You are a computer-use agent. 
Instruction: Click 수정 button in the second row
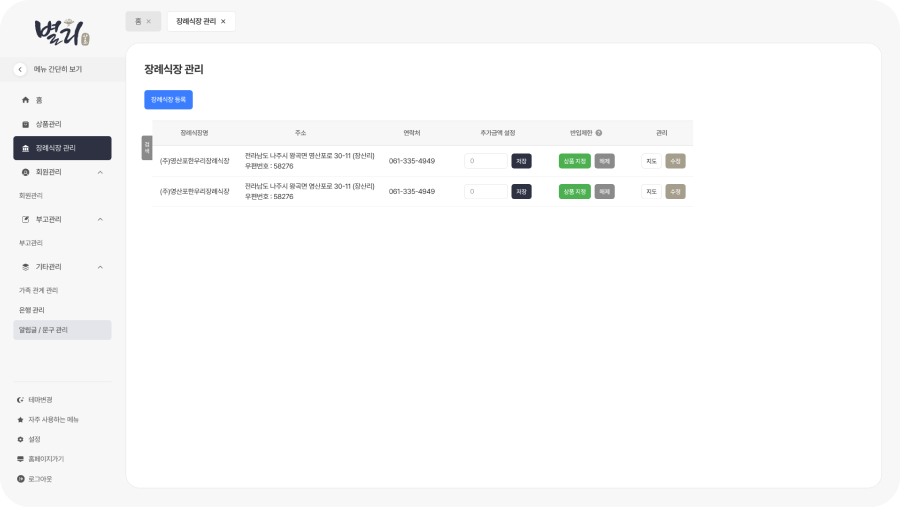pyautogui.click(x=675, y=191)
